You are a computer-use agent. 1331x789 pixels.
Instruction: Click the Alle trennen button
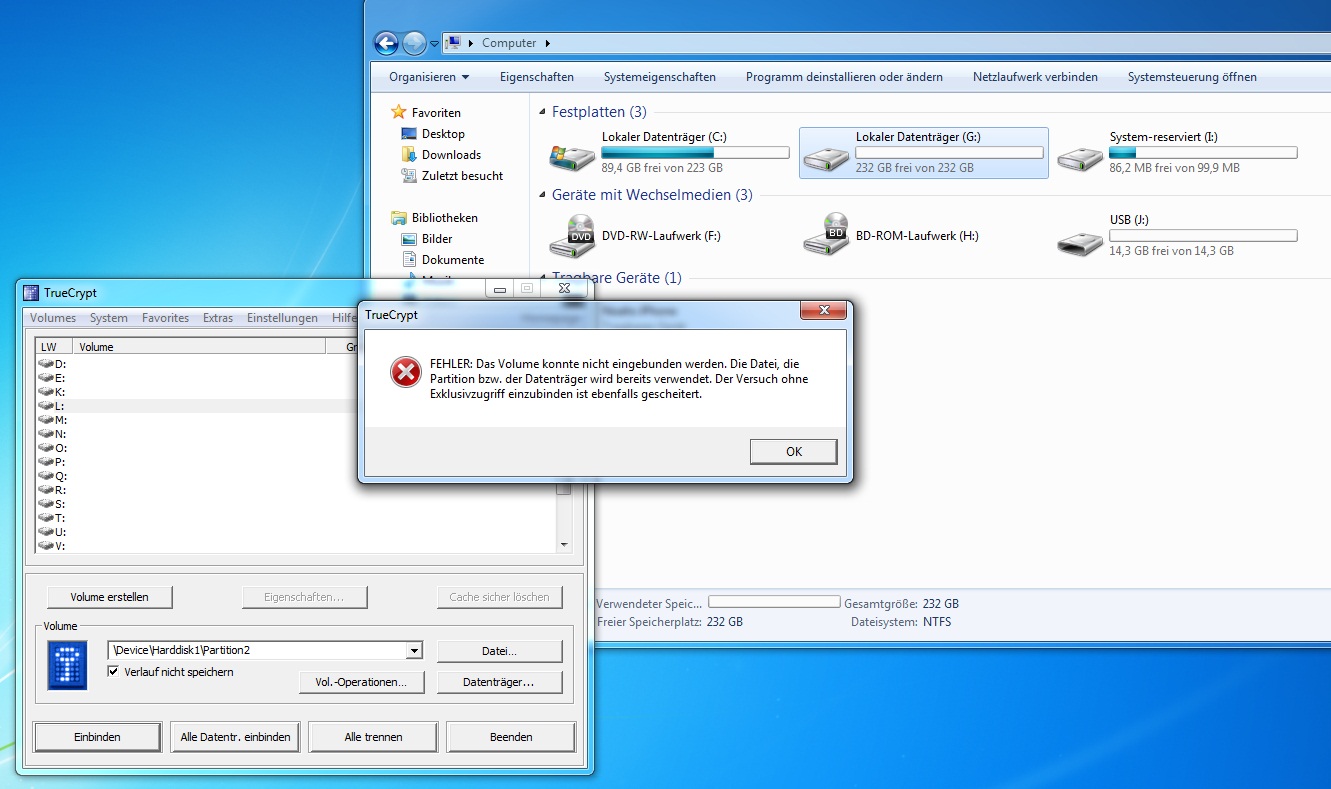(x=373, y=737)
